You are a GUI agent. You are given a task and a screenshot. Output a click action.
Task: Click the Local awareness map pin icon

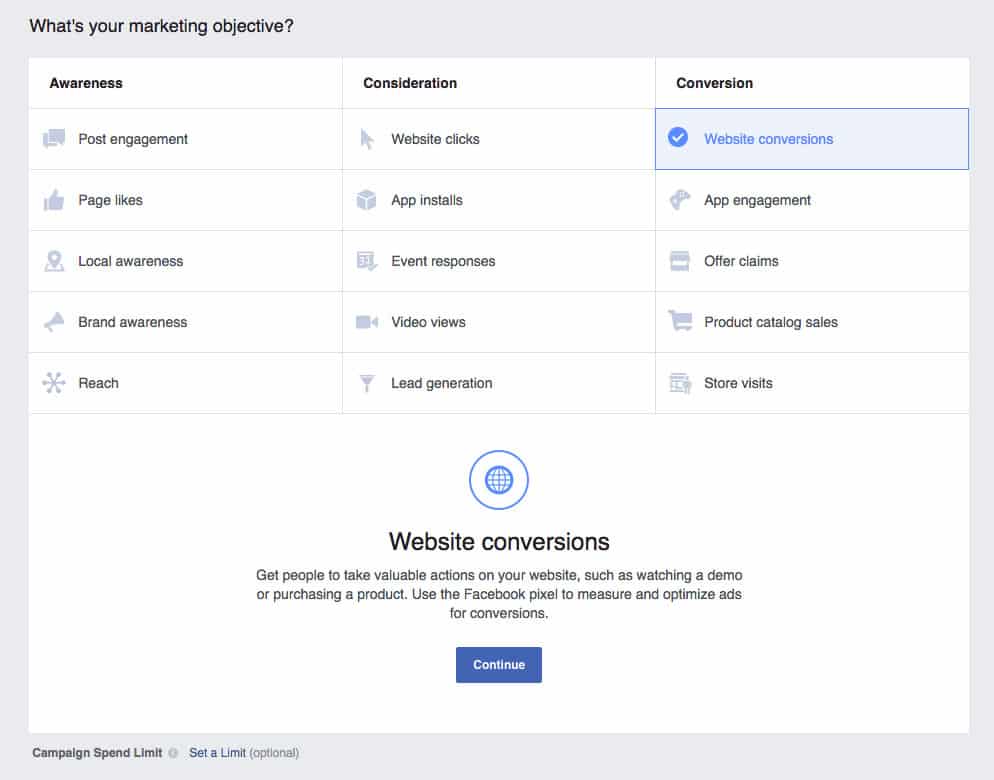click(x=54, y=261)
